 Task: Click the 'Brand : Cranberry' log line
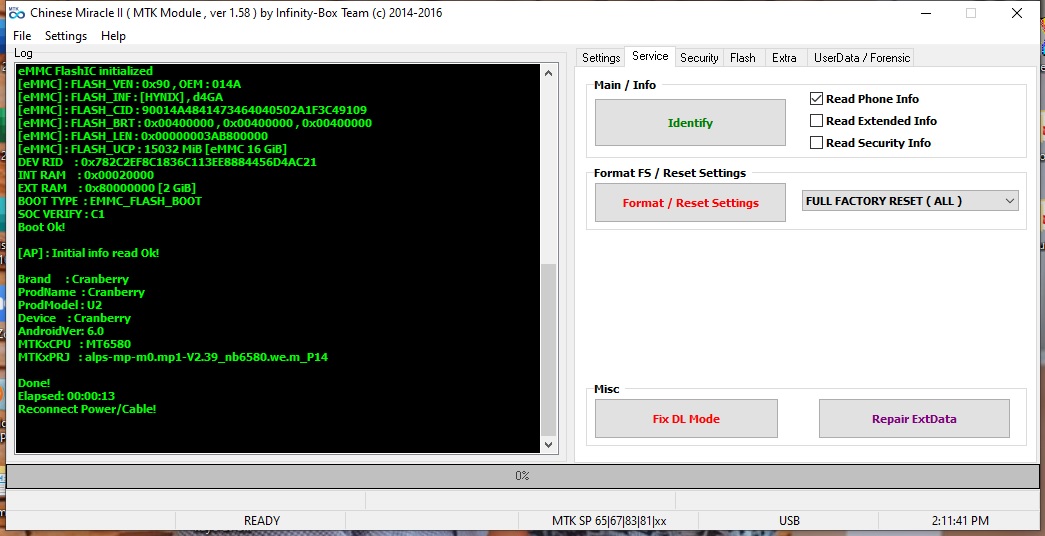(73, 279)
